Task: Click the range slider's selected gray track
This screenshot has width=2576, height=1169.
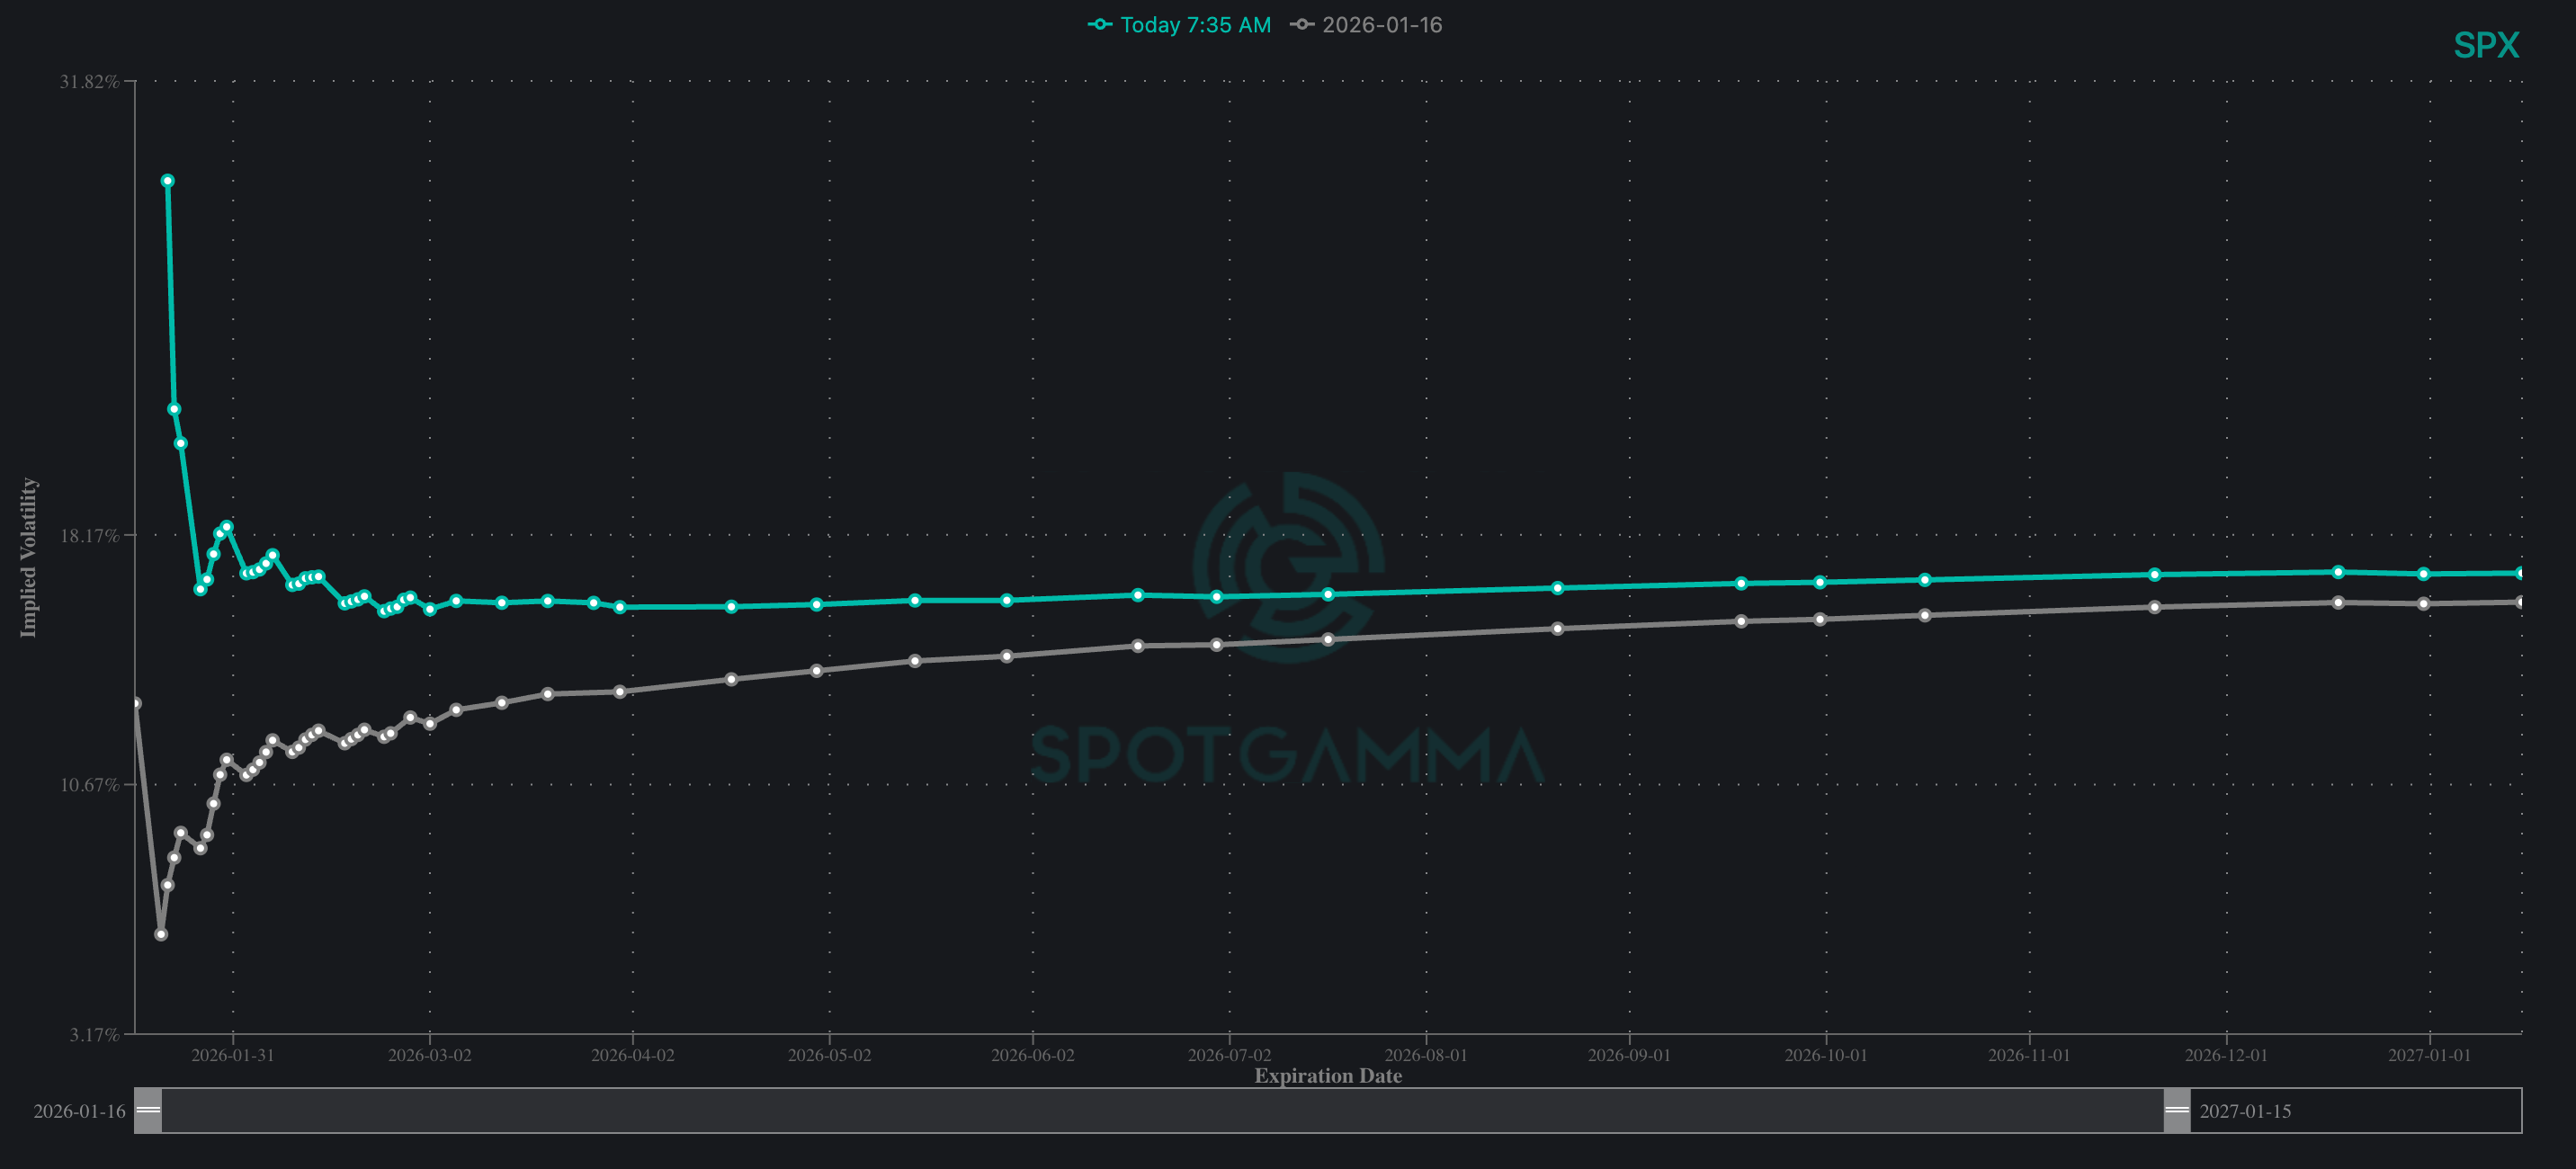Action: tap(1160, 1110)
